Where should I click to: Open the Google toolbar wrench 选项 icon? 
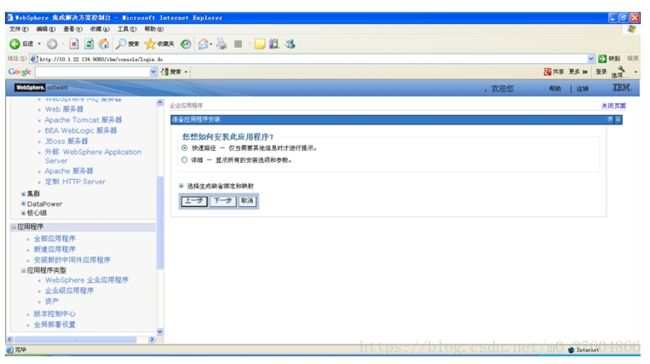pyautogui.click(x=618, y=72)
